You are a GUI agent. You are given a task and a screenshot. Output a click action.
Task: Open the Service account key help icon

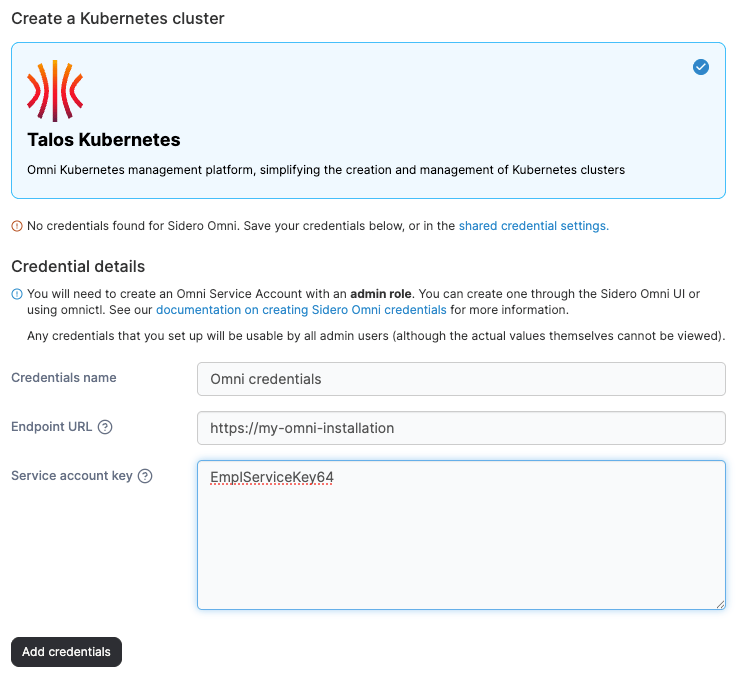(x=145, y=476)
